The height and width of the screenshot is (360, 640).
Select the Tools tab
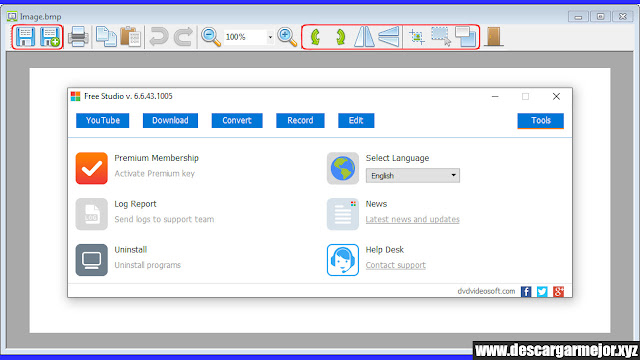pos(540,120)
